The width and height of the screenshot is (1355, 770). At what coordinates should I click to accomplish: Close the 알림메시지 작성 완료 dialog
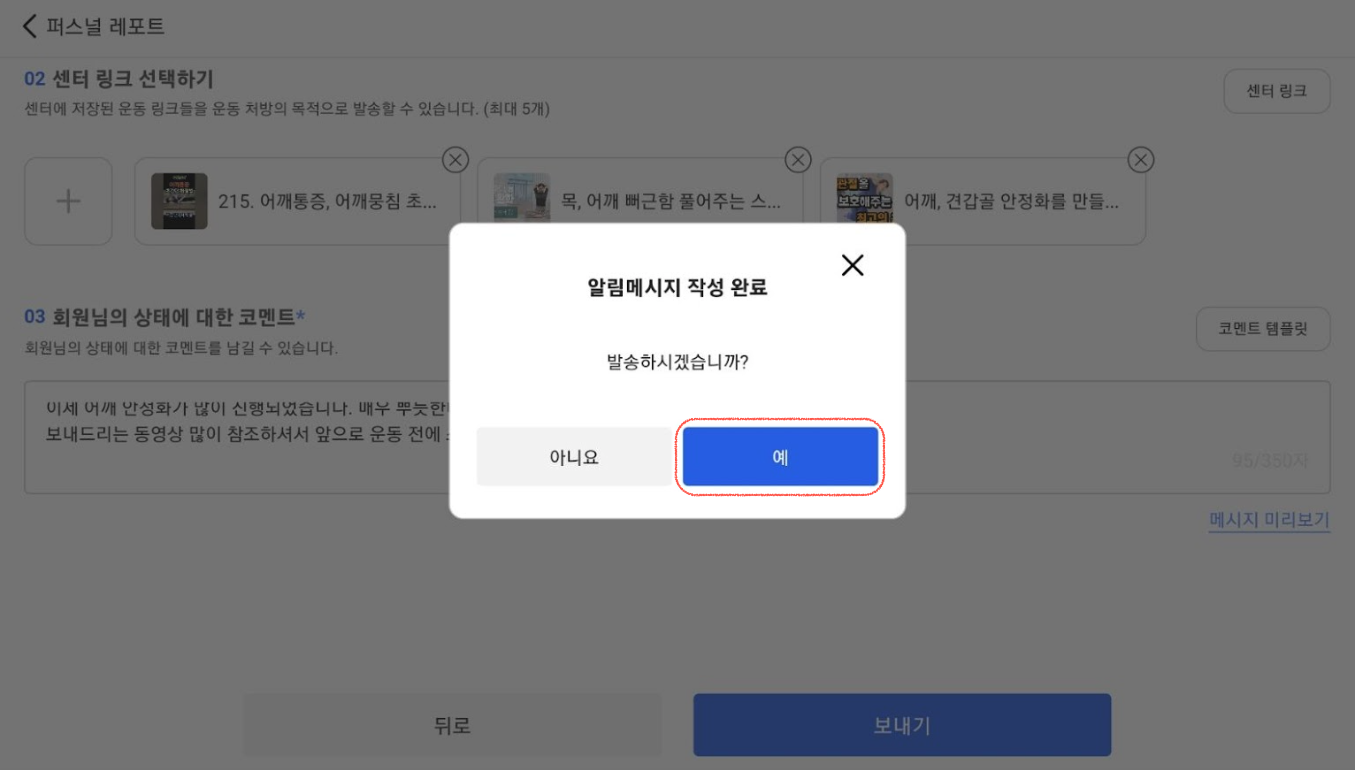[x=852, y=265]
